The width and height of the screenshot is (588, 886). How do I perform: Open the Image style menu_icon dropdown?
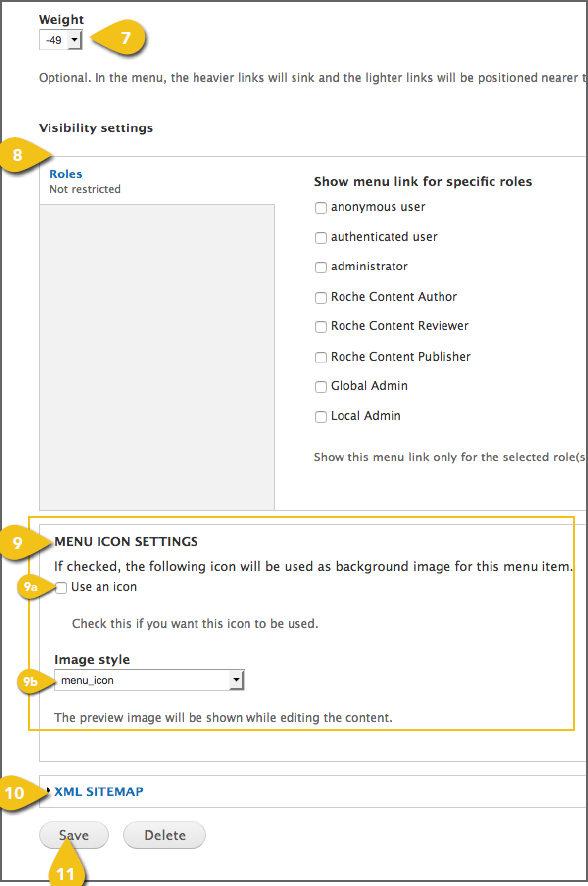point(149,680)
